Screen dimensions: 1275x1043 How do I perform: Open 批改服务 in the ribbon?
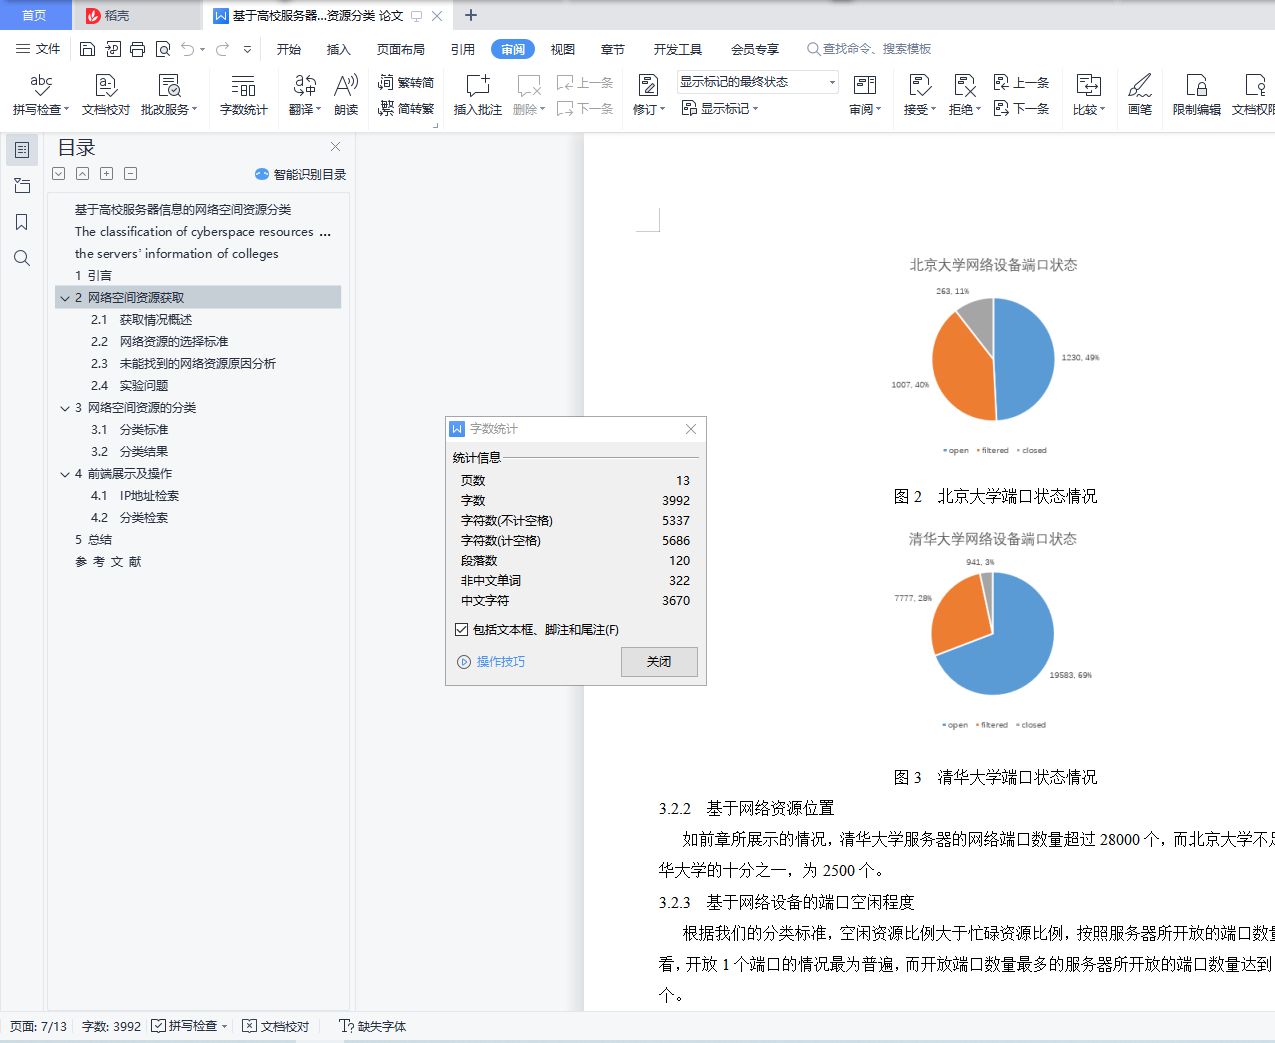169,95
